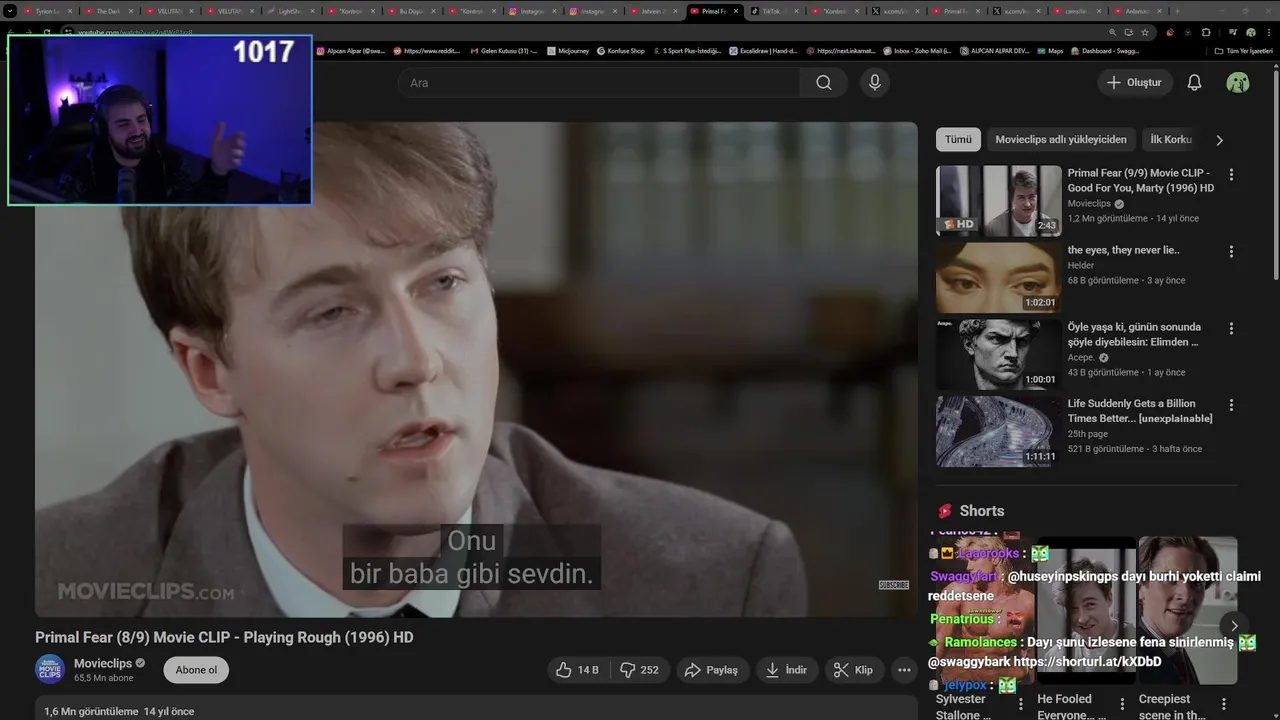Open the Movieclips channel name link
This screenshot has width=1280, height=720.
(x=103, y=663)
